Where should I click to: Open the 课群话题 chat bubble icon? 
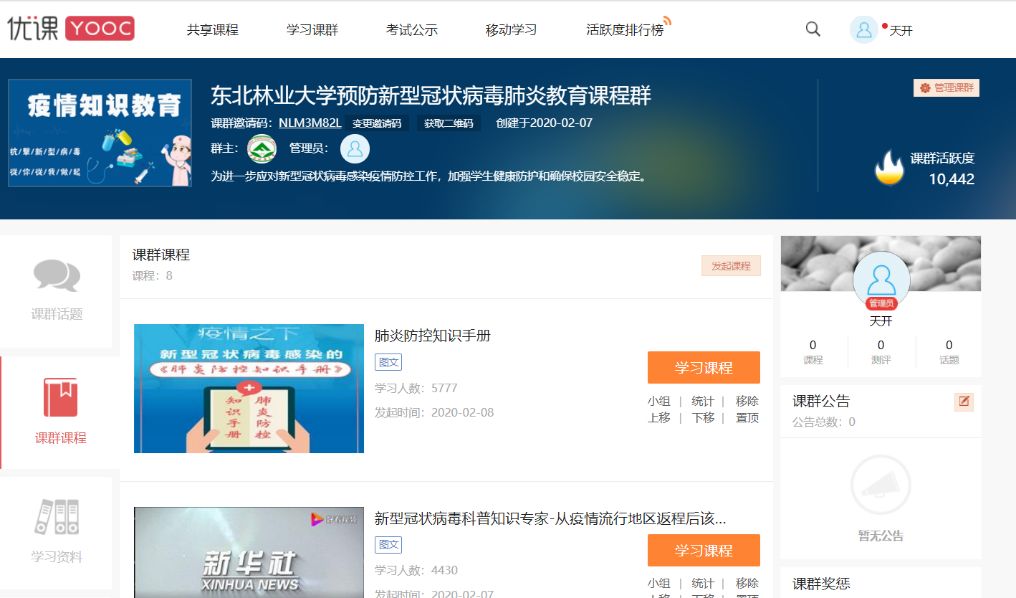click(57, 275)
